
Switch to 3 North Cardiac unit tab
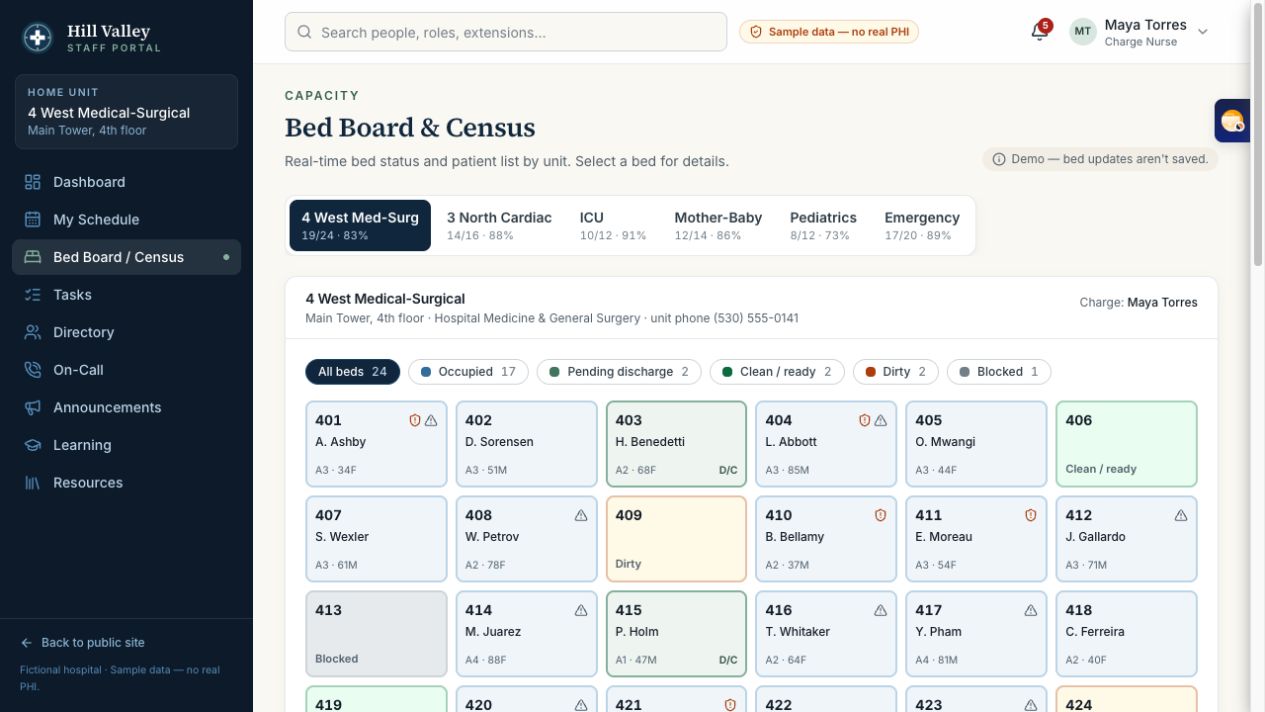coord(499,225)
